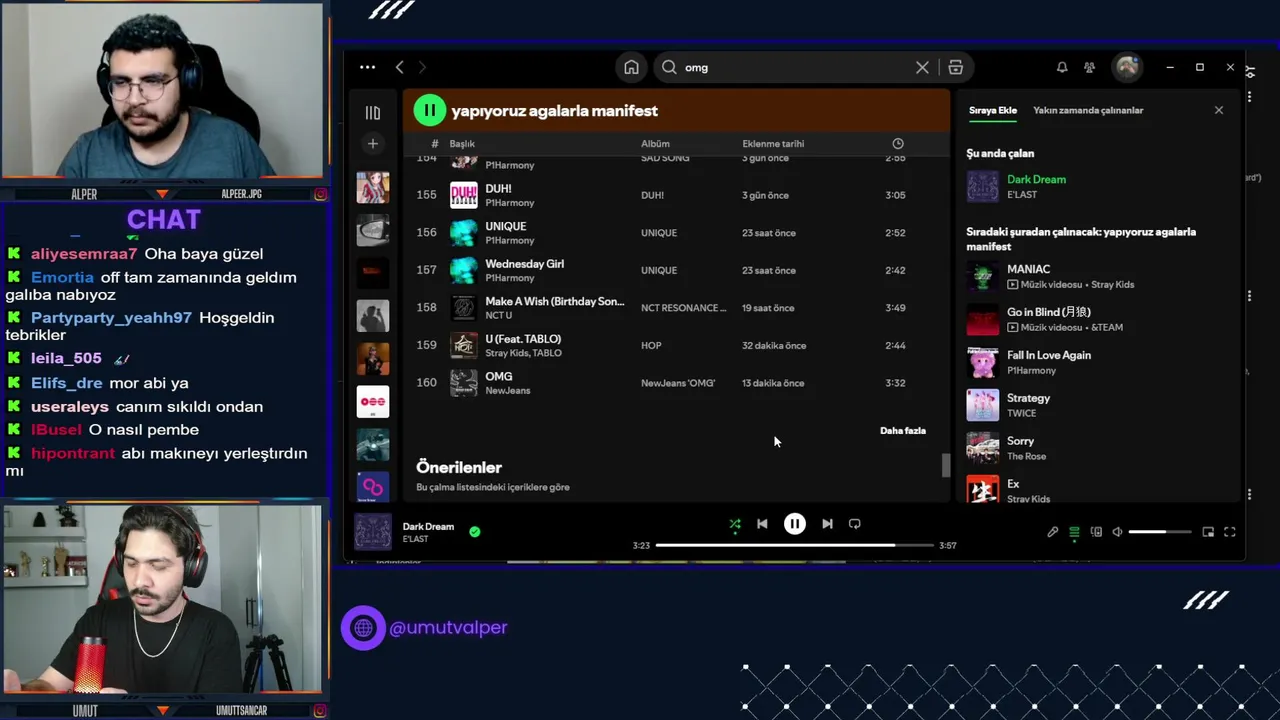Image resolution: width=1280 pixels, height=720 pixels.
Task: Open Spotify Home
Action: coord(631,67)
